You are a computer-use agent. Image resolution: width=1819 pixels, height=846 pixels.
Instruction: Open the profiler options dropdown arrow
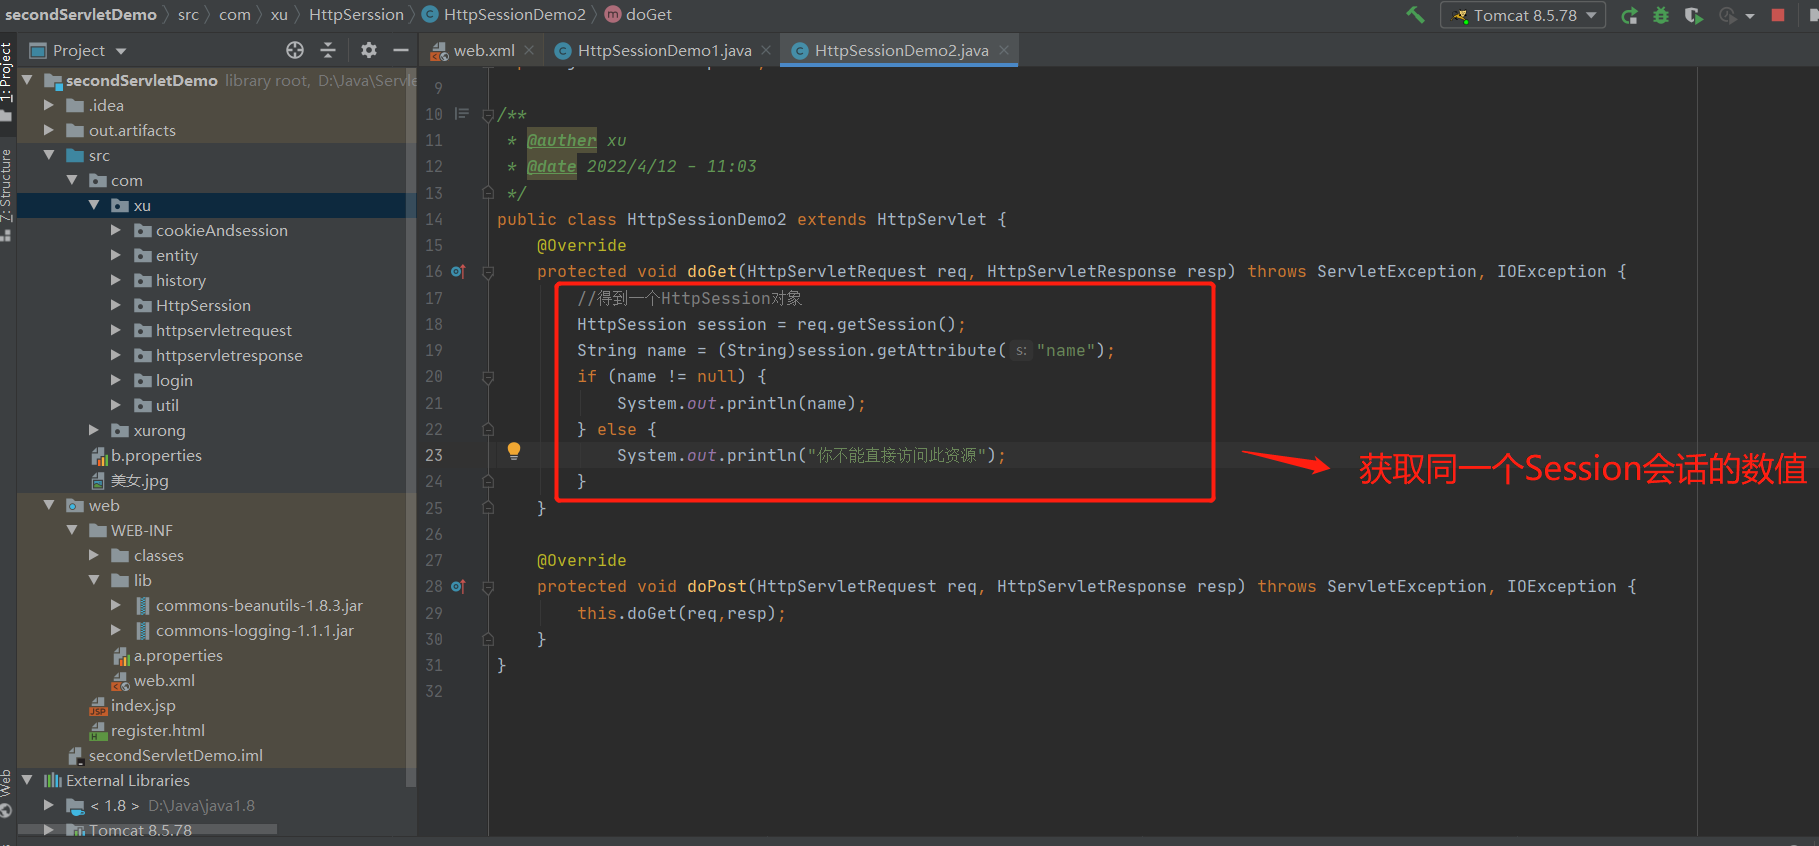1750,16
